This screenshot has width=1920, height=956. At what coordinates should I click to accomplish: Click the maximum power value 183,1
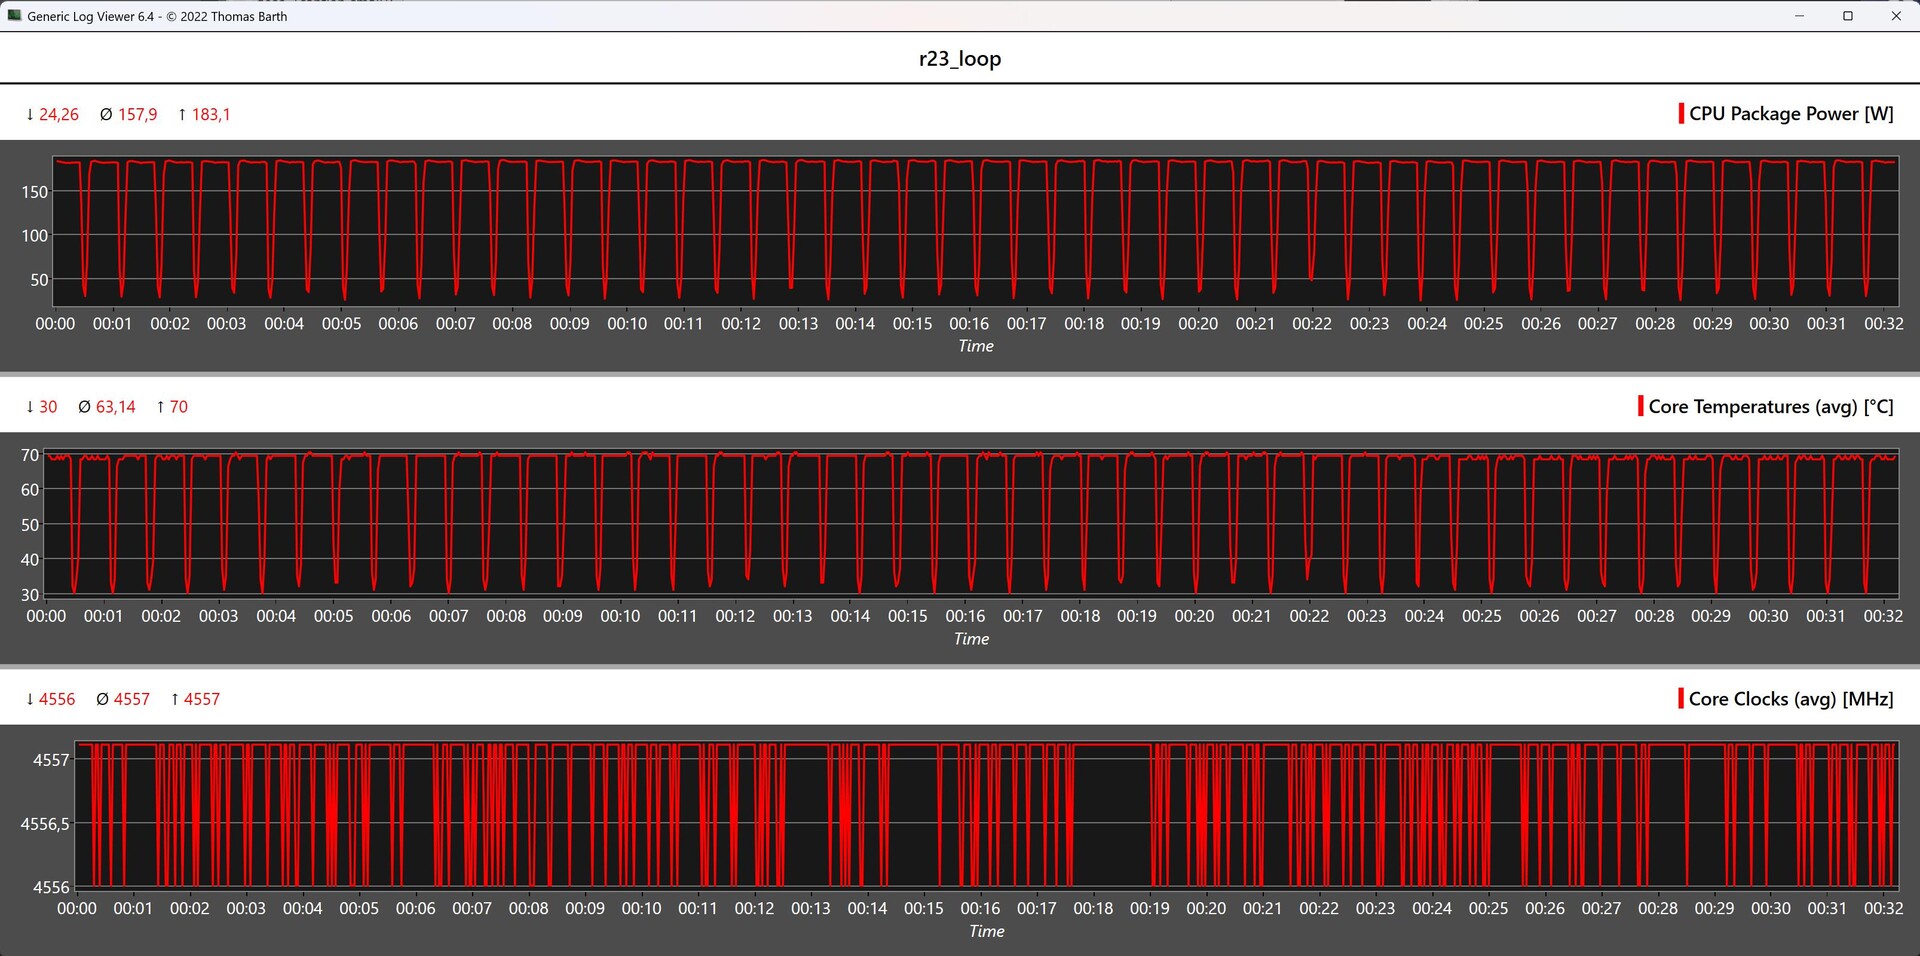click(210, 114)
